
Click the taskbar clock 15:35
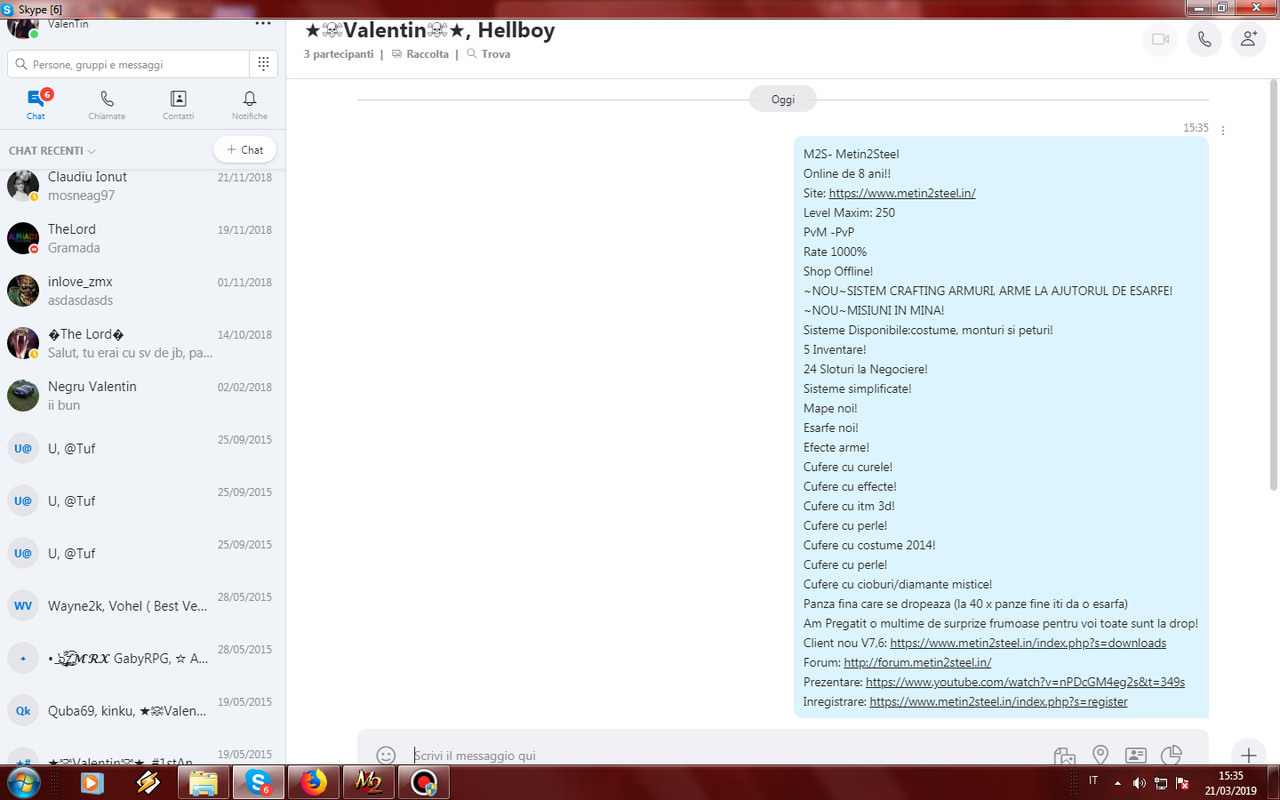click(1231, 782)
